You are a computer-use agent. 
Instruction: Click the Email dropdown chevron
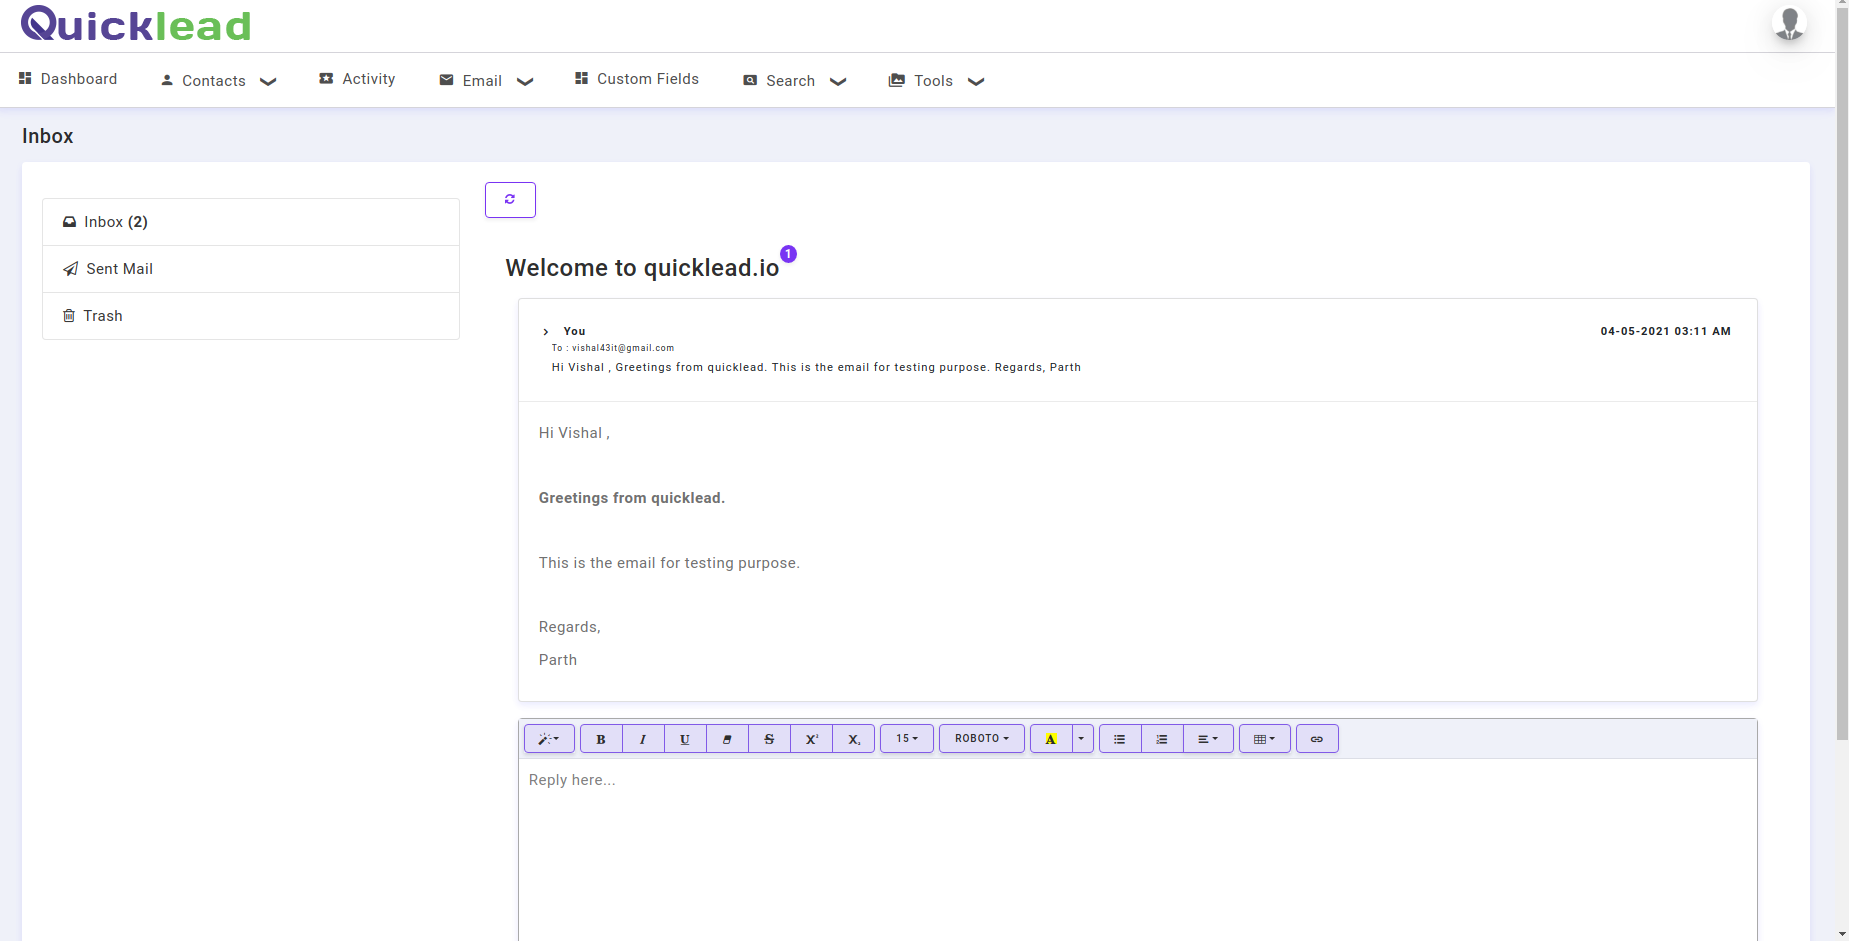tap(525, 82)
